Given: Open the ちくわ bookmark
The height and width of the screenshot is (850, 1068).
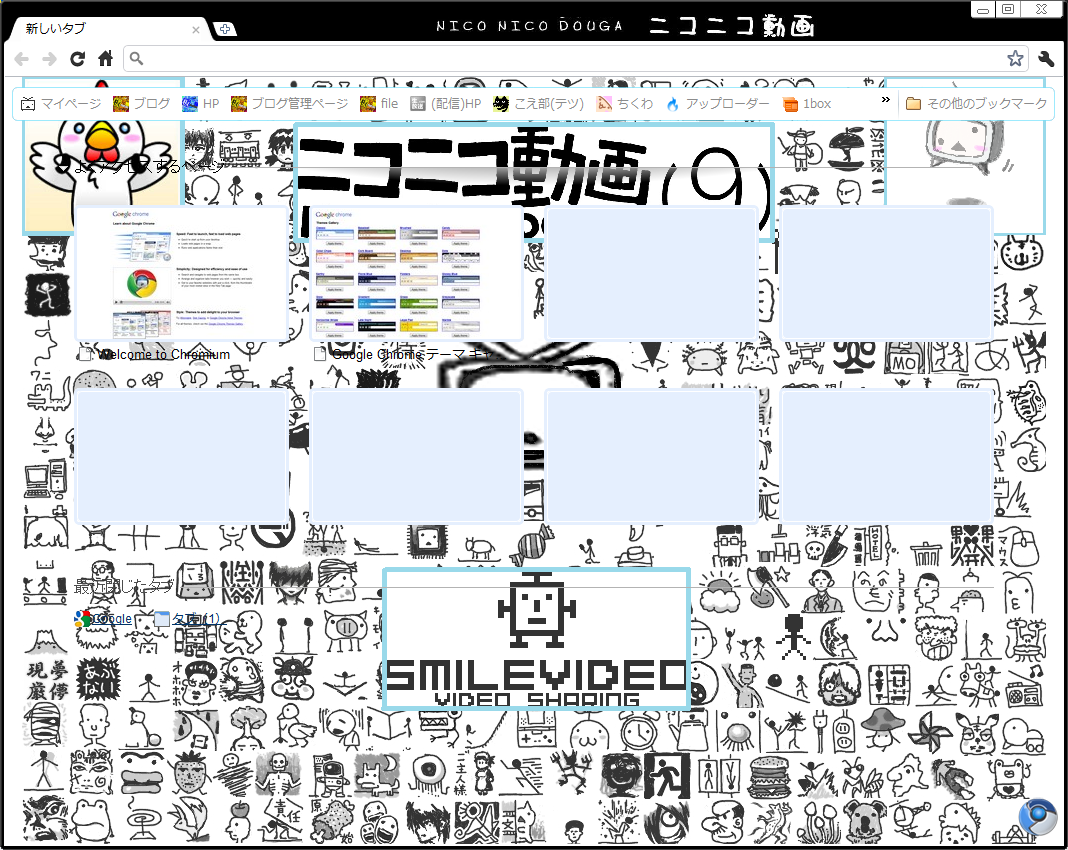Looking at the screenshot, I should click(x=625, y=104).
